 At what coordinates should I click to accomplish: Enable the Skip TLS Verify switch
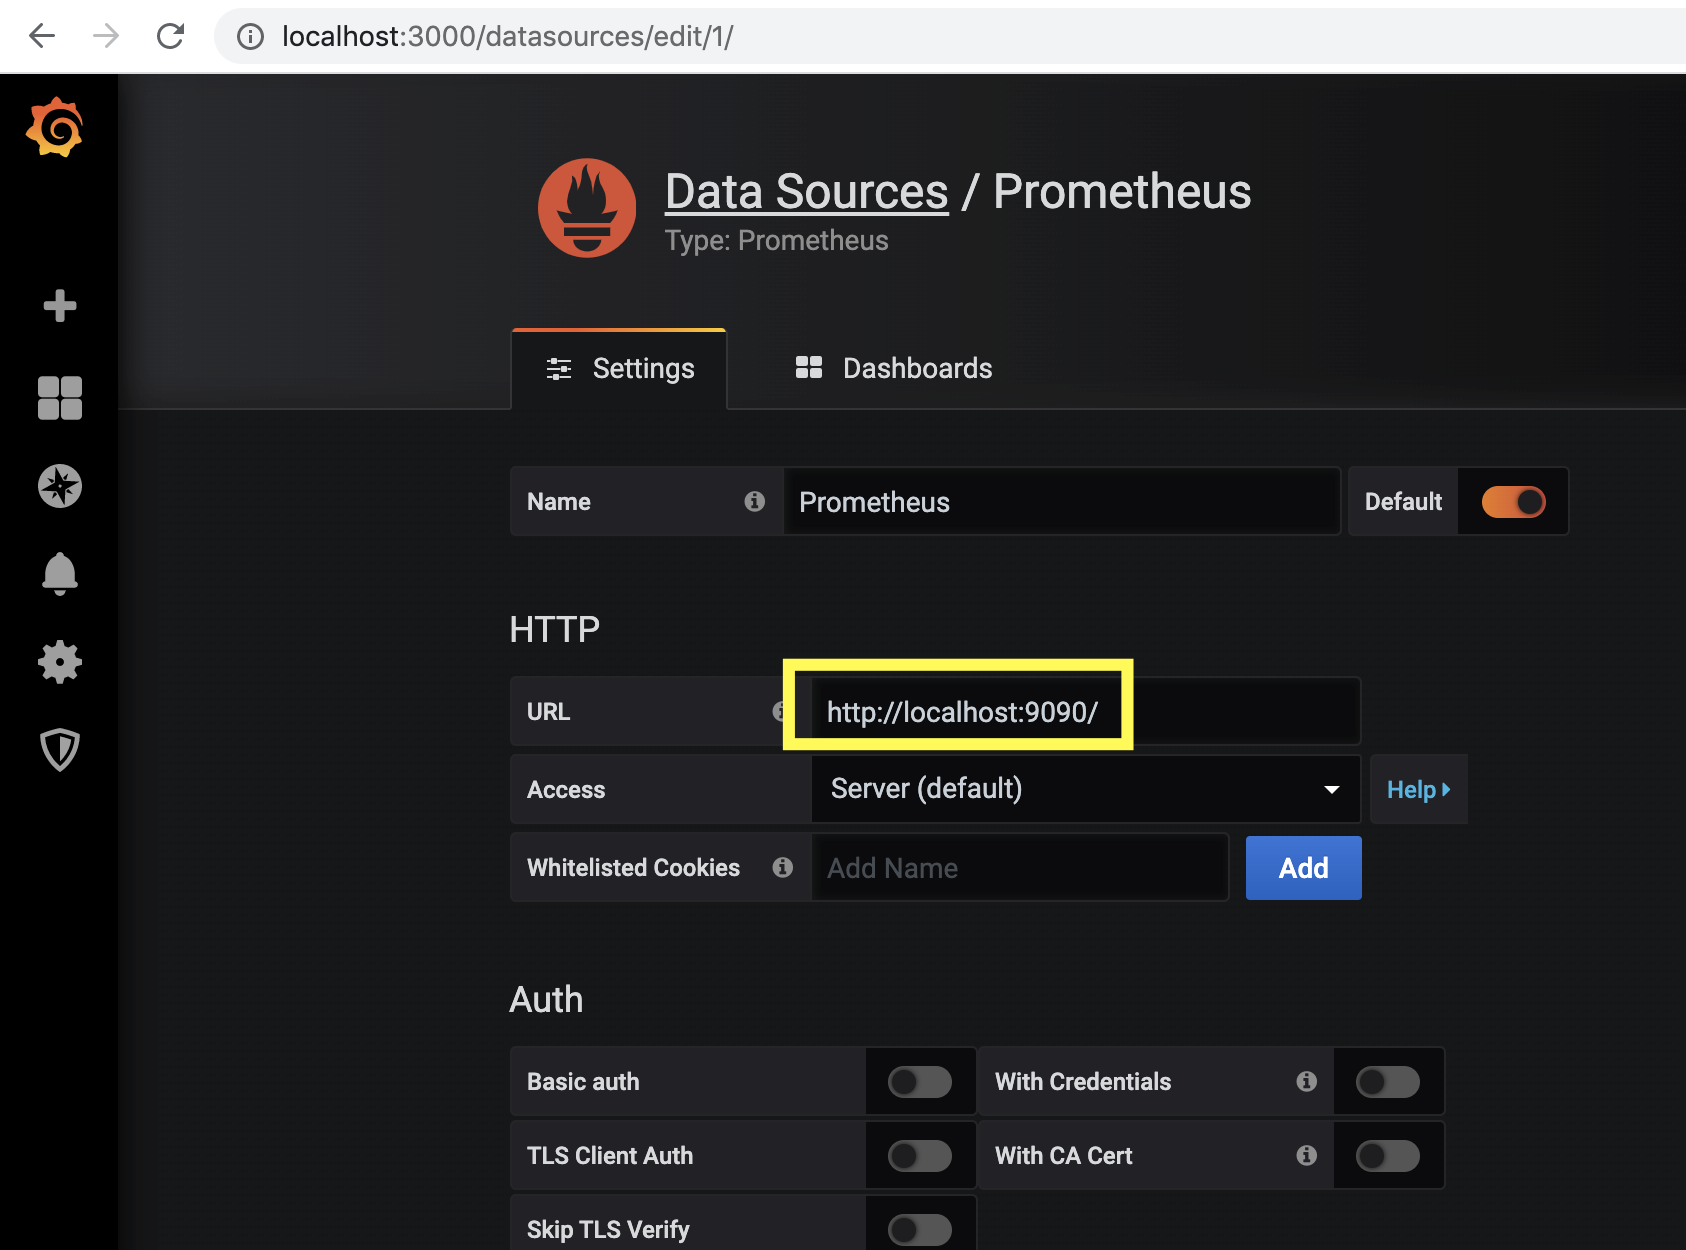tap(920, 1229)
